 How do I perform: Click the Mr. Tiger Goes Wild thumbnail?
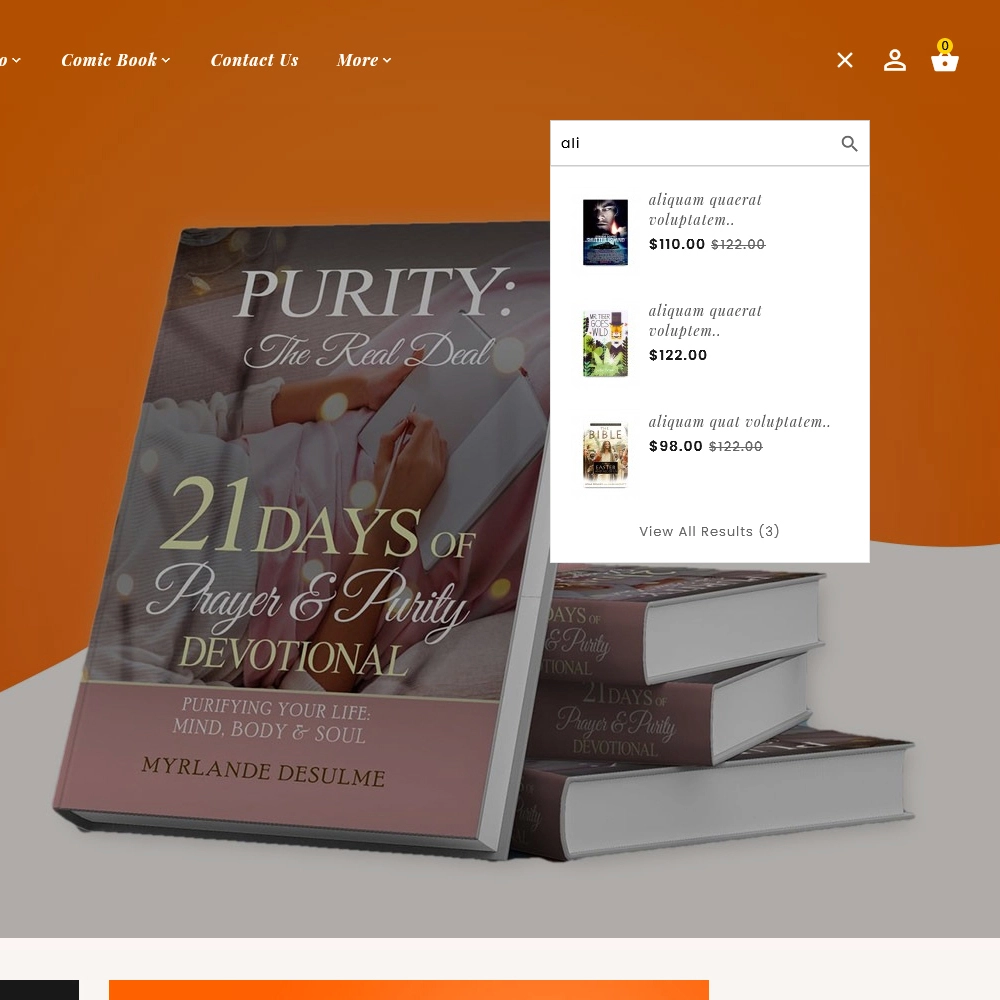coord(605,343)
